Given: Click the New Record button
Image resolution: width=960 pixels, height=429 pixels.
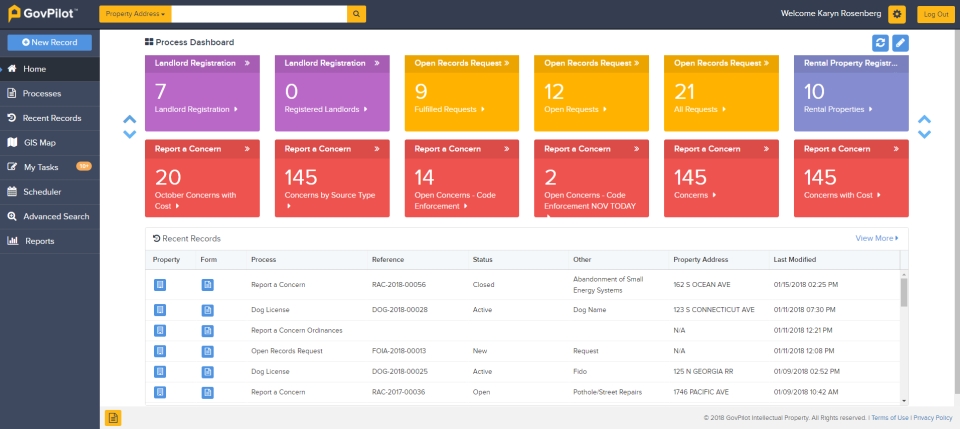Looking at the screenshot, I should click(x=50, y=42).
